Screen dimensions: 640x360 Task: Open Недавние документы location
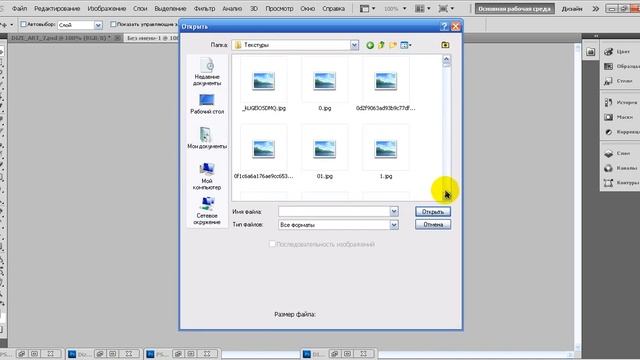(x=207, y=72)
